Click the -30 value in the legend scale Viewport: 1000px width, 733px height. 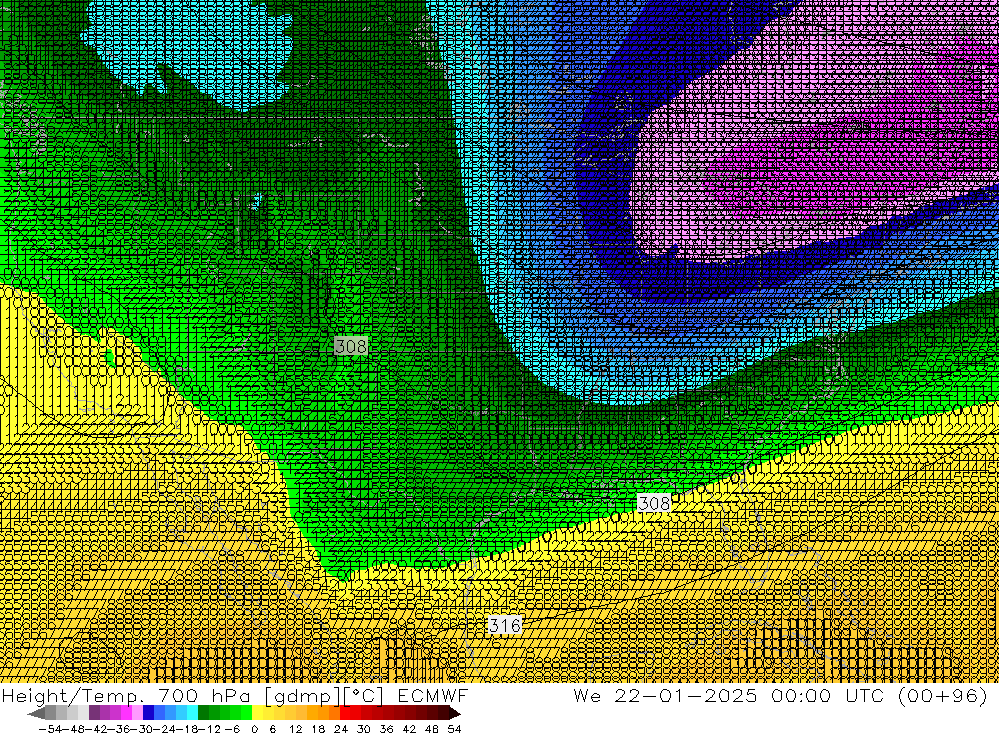pyautogui.click(x=141, y=729)
